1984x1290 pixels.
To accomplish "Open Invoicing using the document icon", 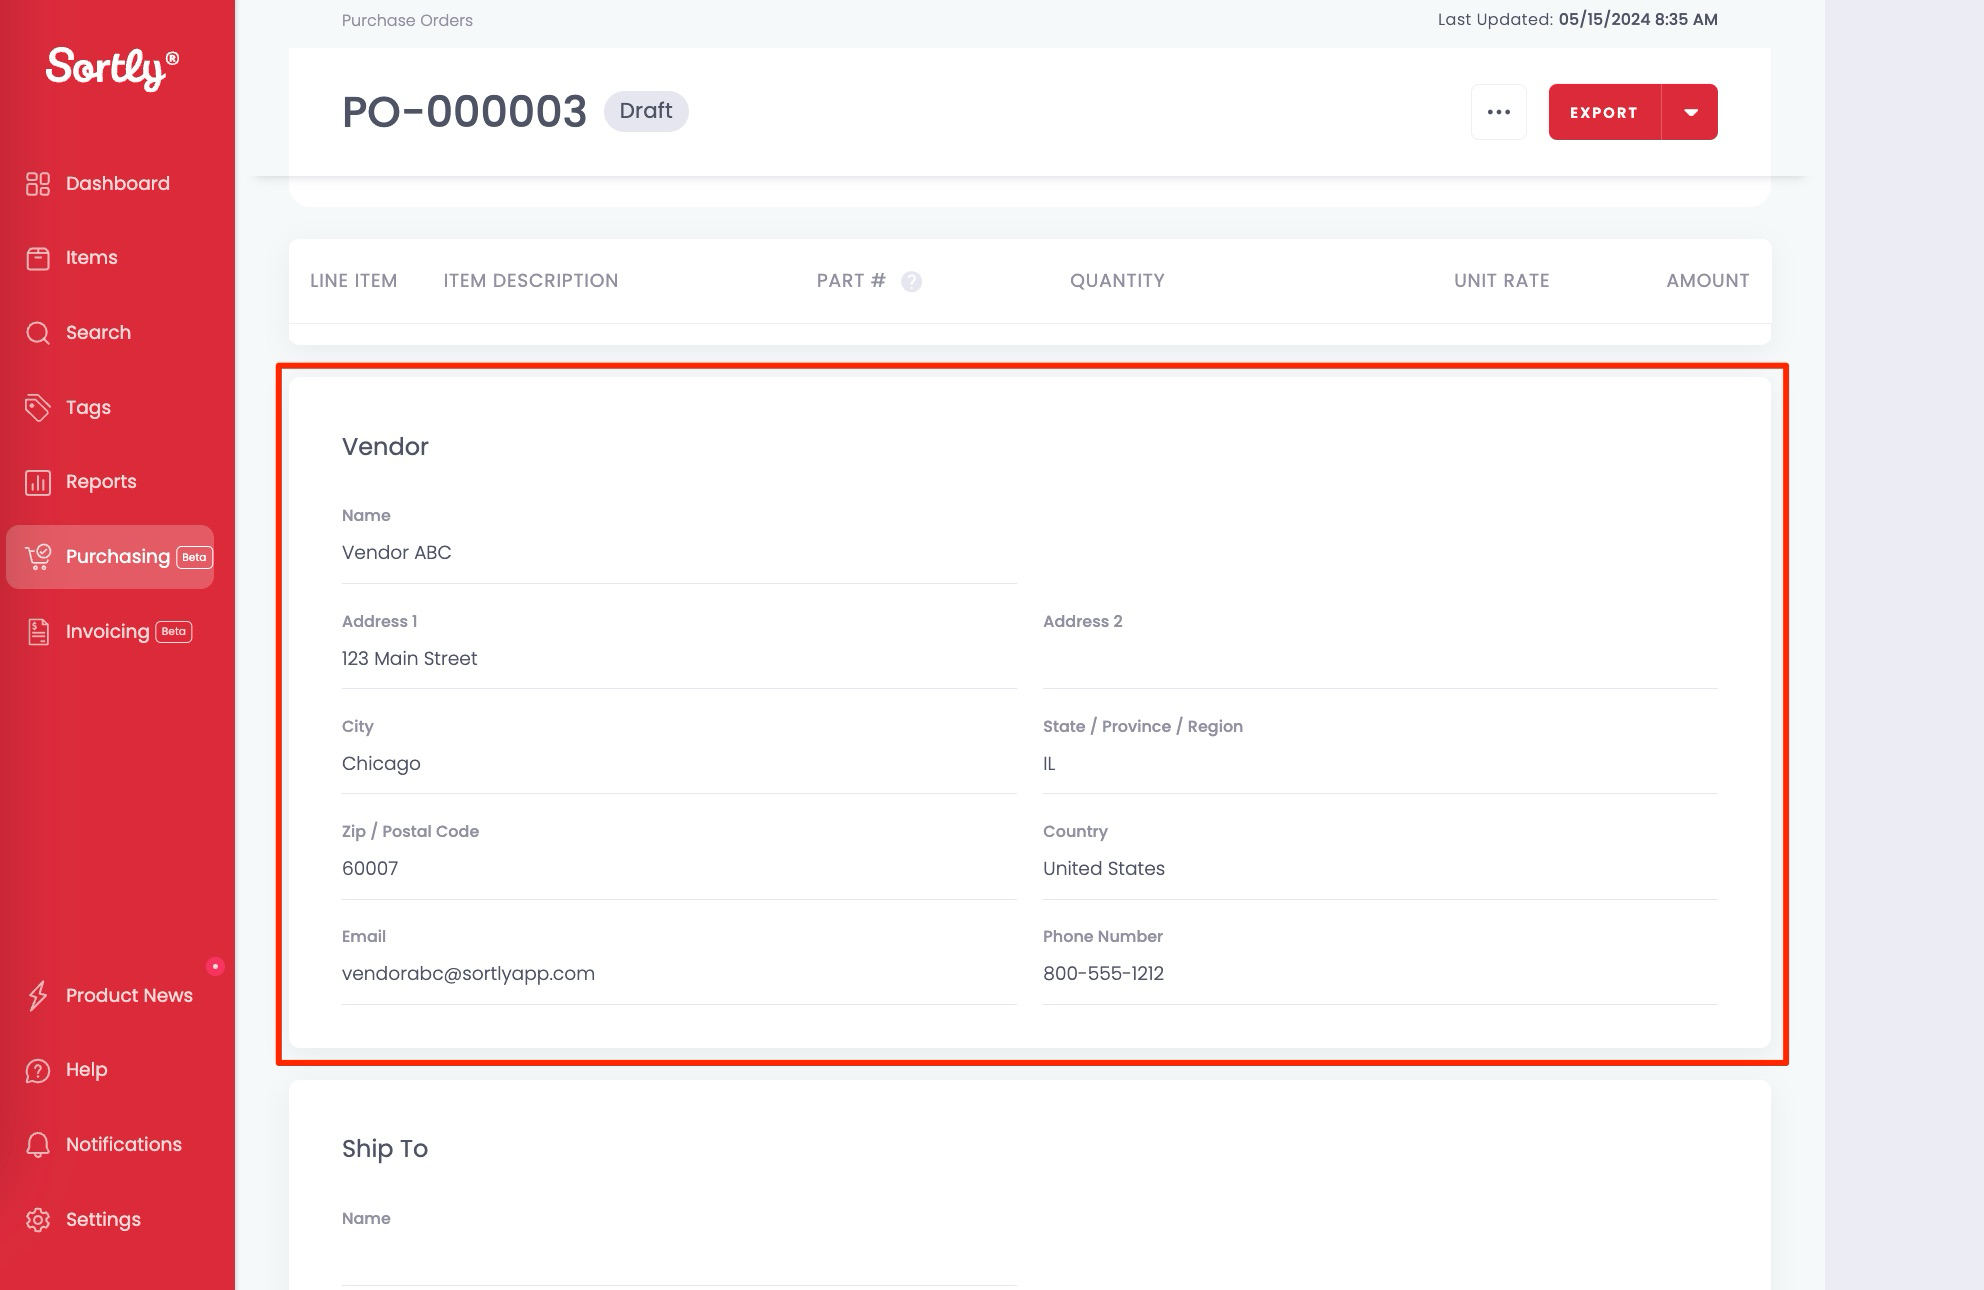I will point(38,631).
